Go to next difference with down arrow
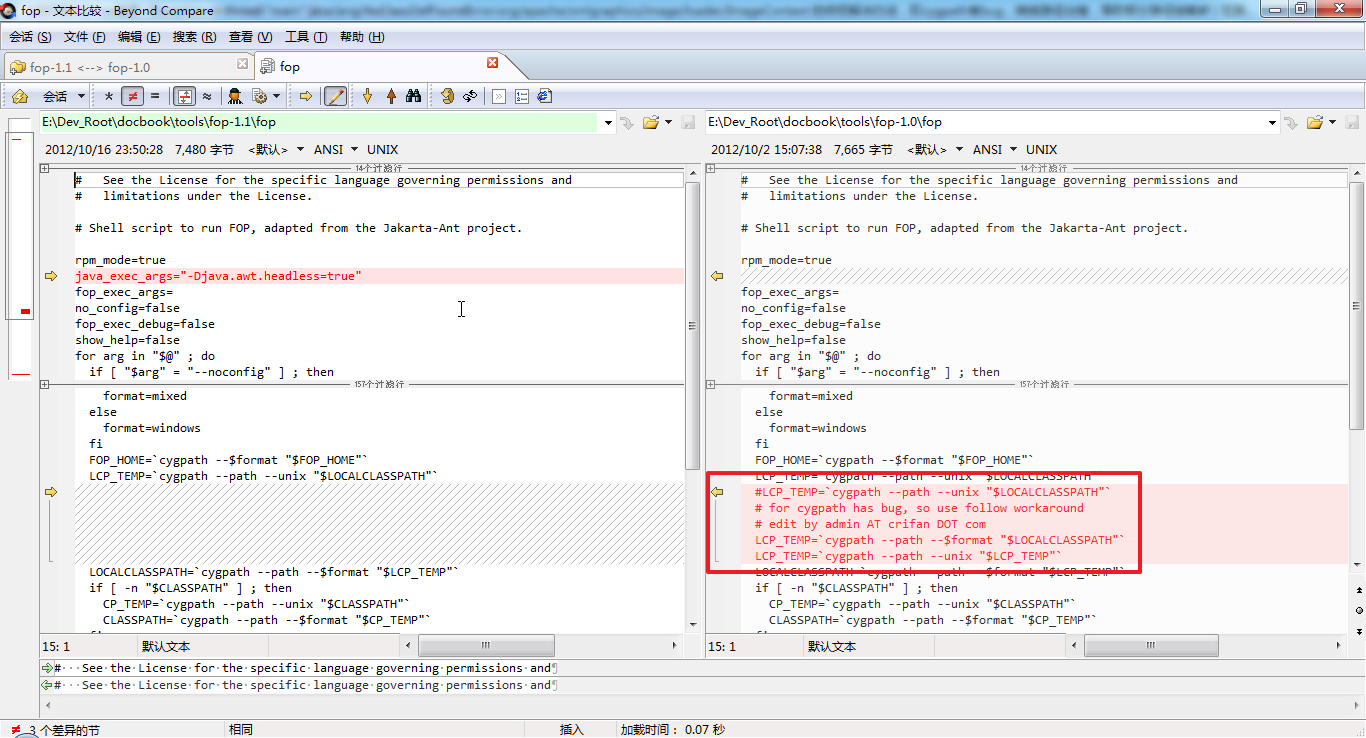1366x738 pixels. pos(367,97)
